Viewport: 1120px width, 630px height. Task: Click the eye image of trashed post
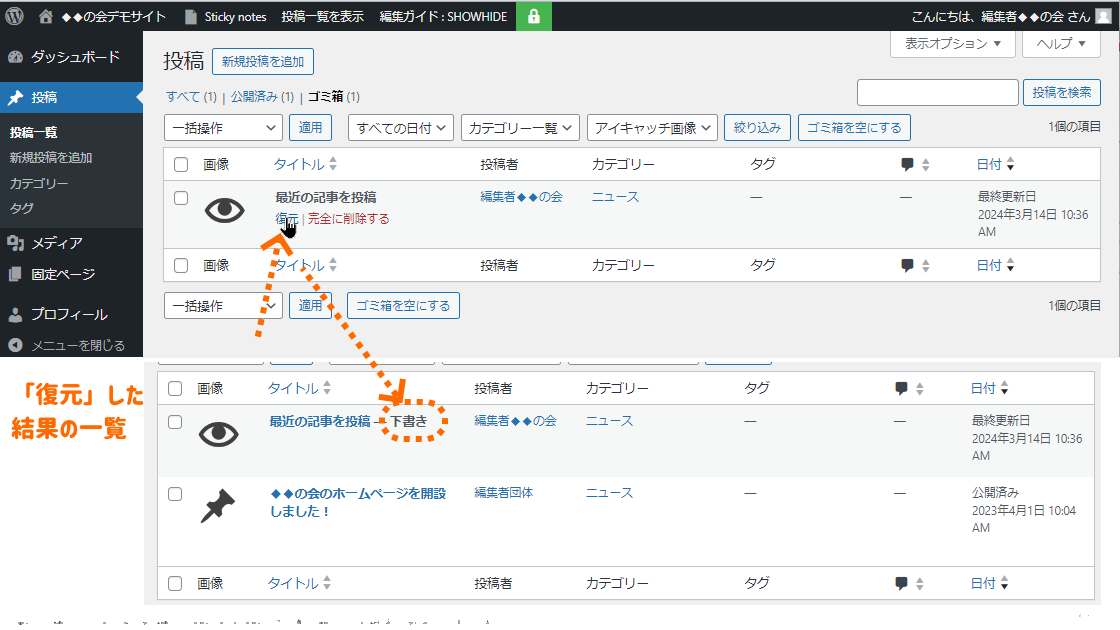click(x=224, y=210)
